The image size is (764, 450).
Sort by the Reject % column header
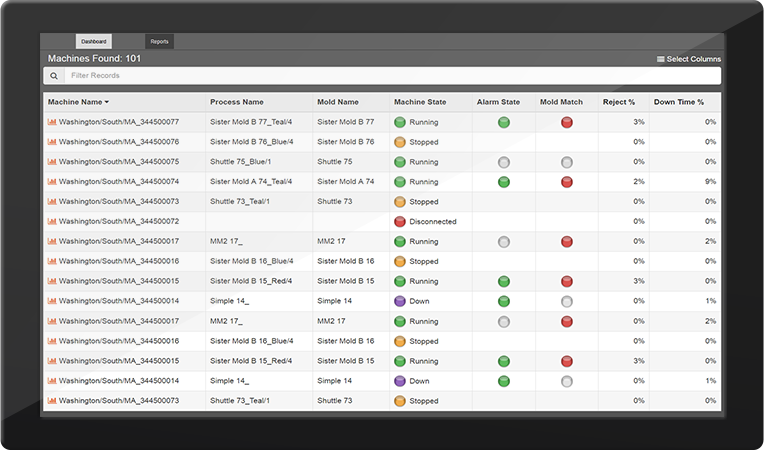tap(619, 102)
